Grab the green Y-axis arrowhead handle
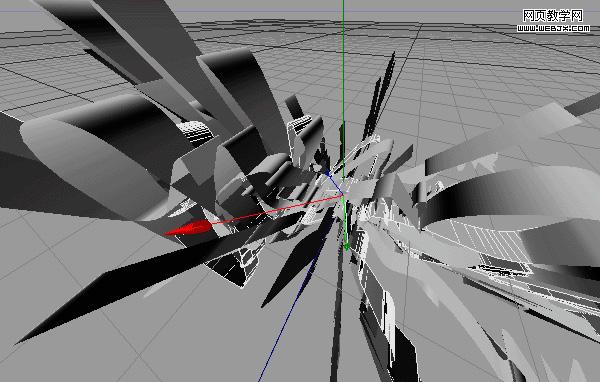600x382 pixels. tap(346, 247)
